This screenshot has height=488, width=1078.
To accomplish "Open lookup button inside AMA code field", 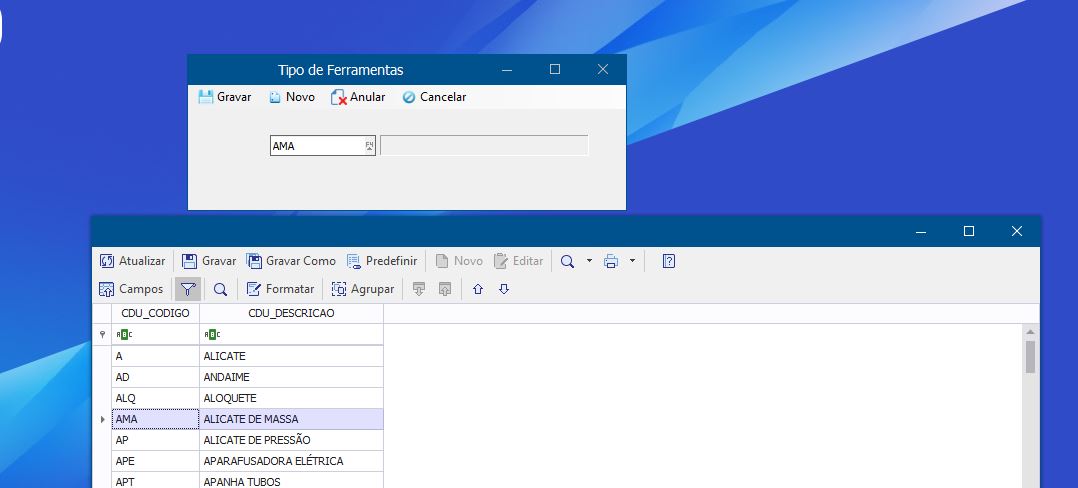I will point(369,146).
